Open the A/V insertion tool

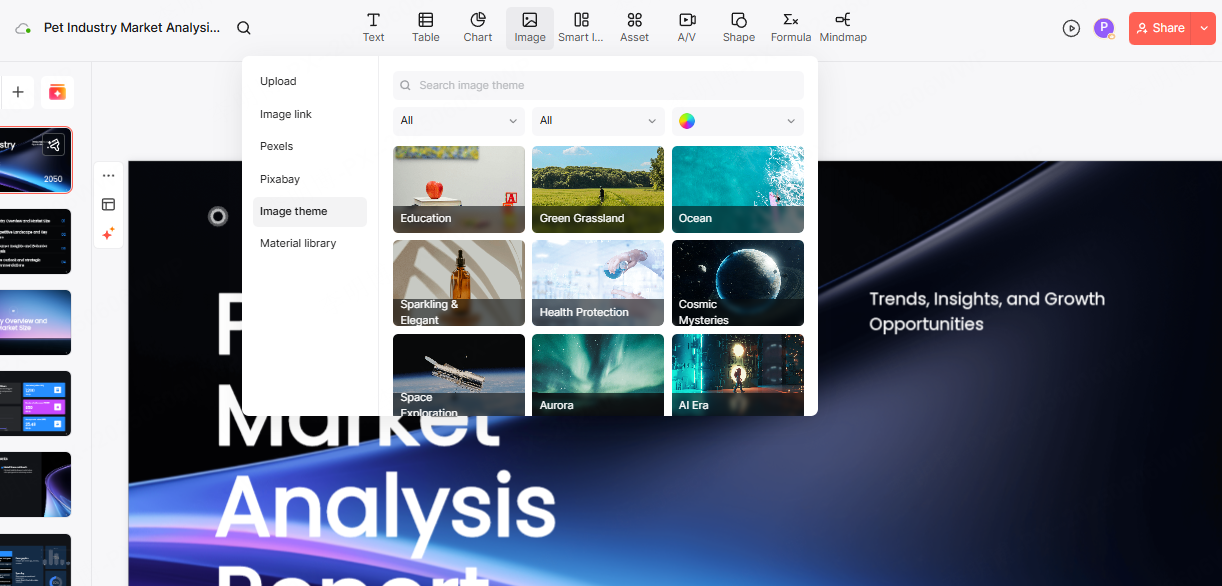pos(687,27)
